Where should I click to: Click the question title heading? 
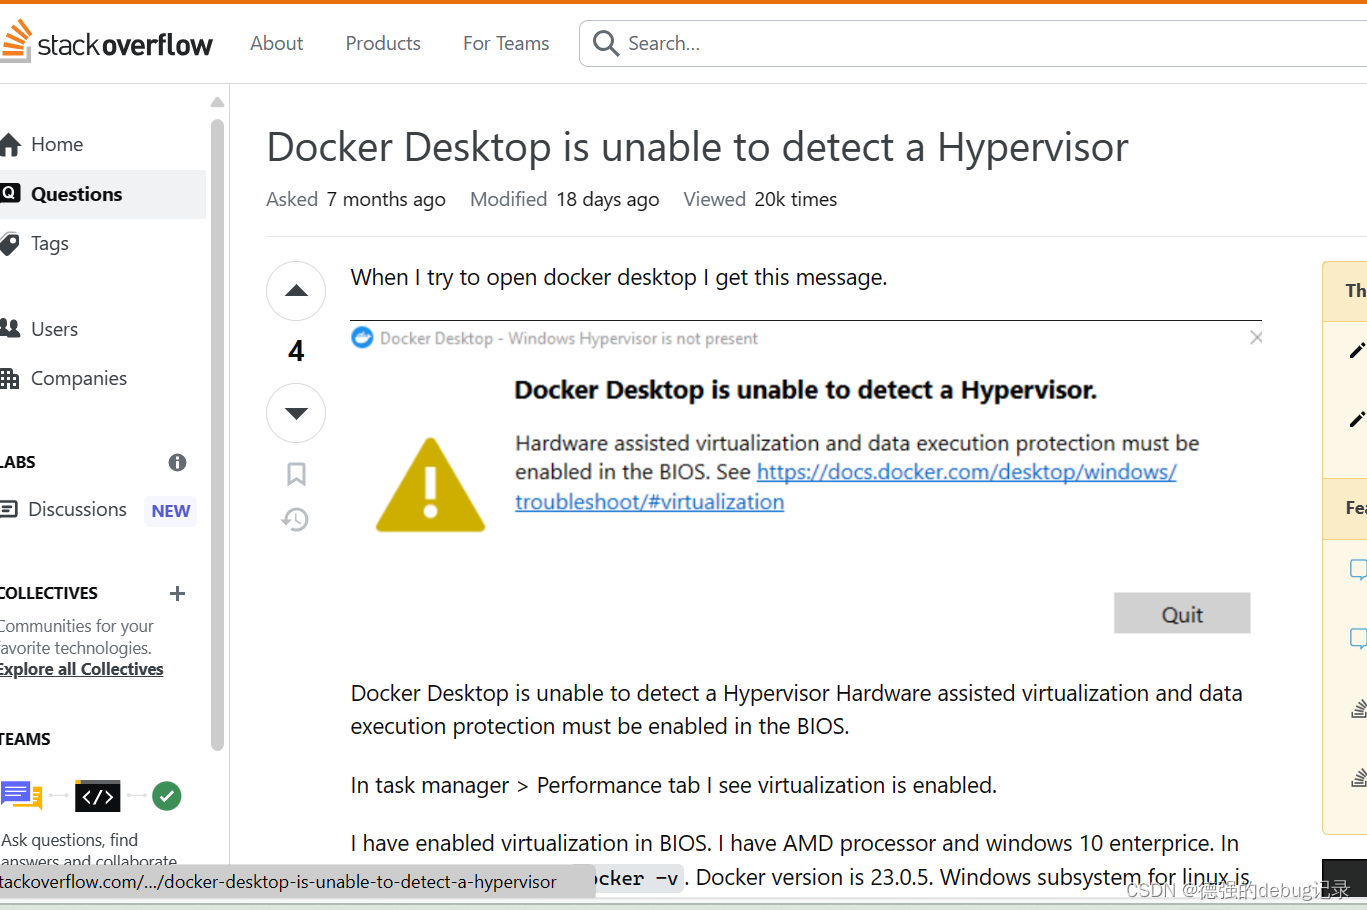(697, 147)
